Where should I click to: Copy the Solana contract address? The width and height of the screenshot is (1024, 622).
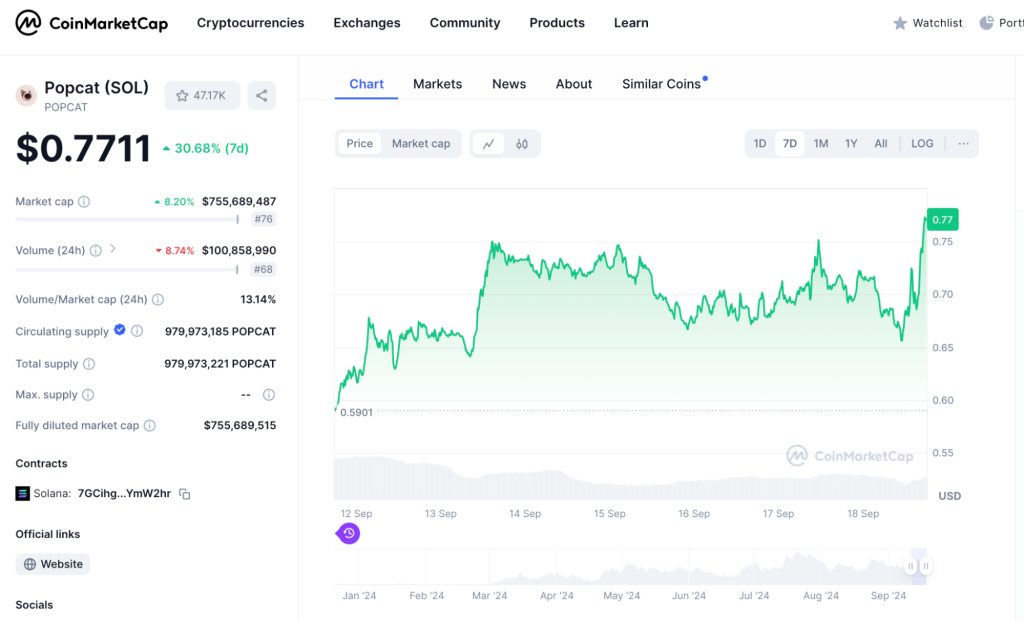coord(185,494)
